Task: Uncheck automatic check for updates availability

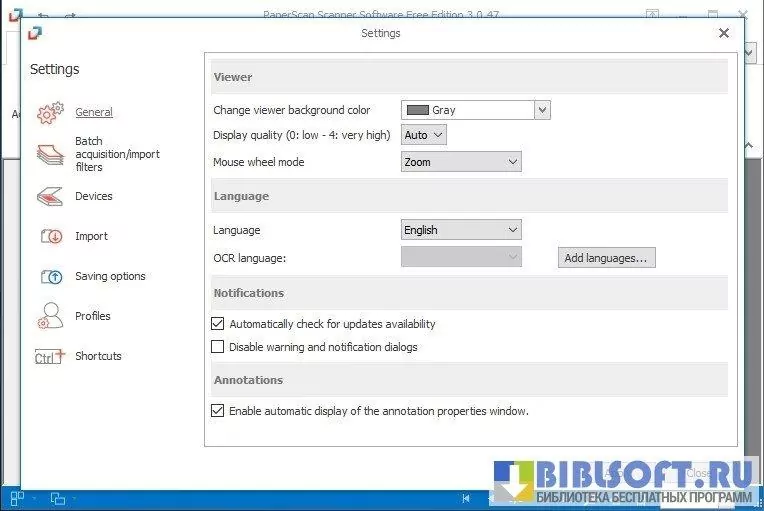Action: coord(218,324)
